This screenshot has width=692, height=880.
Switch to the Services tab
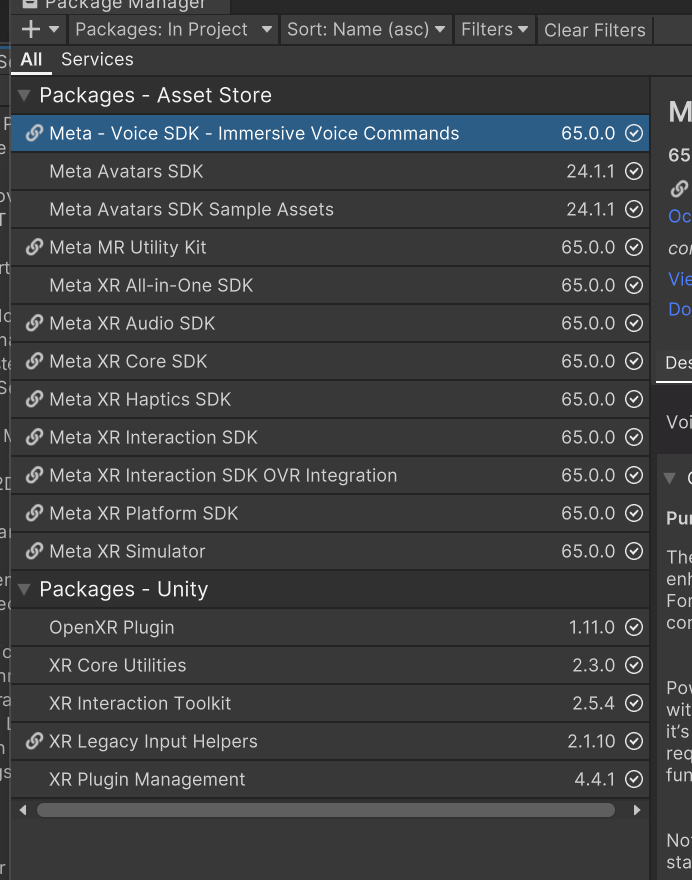tap(97, 59)
